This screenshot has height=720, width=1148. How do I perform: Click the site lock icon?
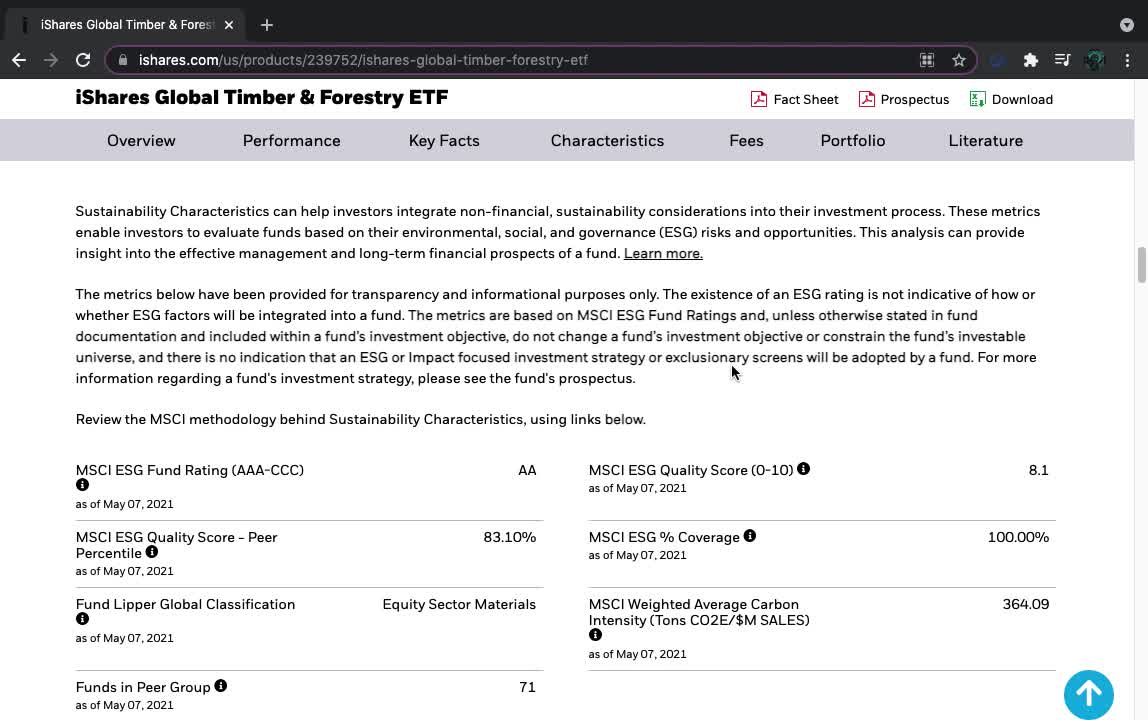pos(123,60)
